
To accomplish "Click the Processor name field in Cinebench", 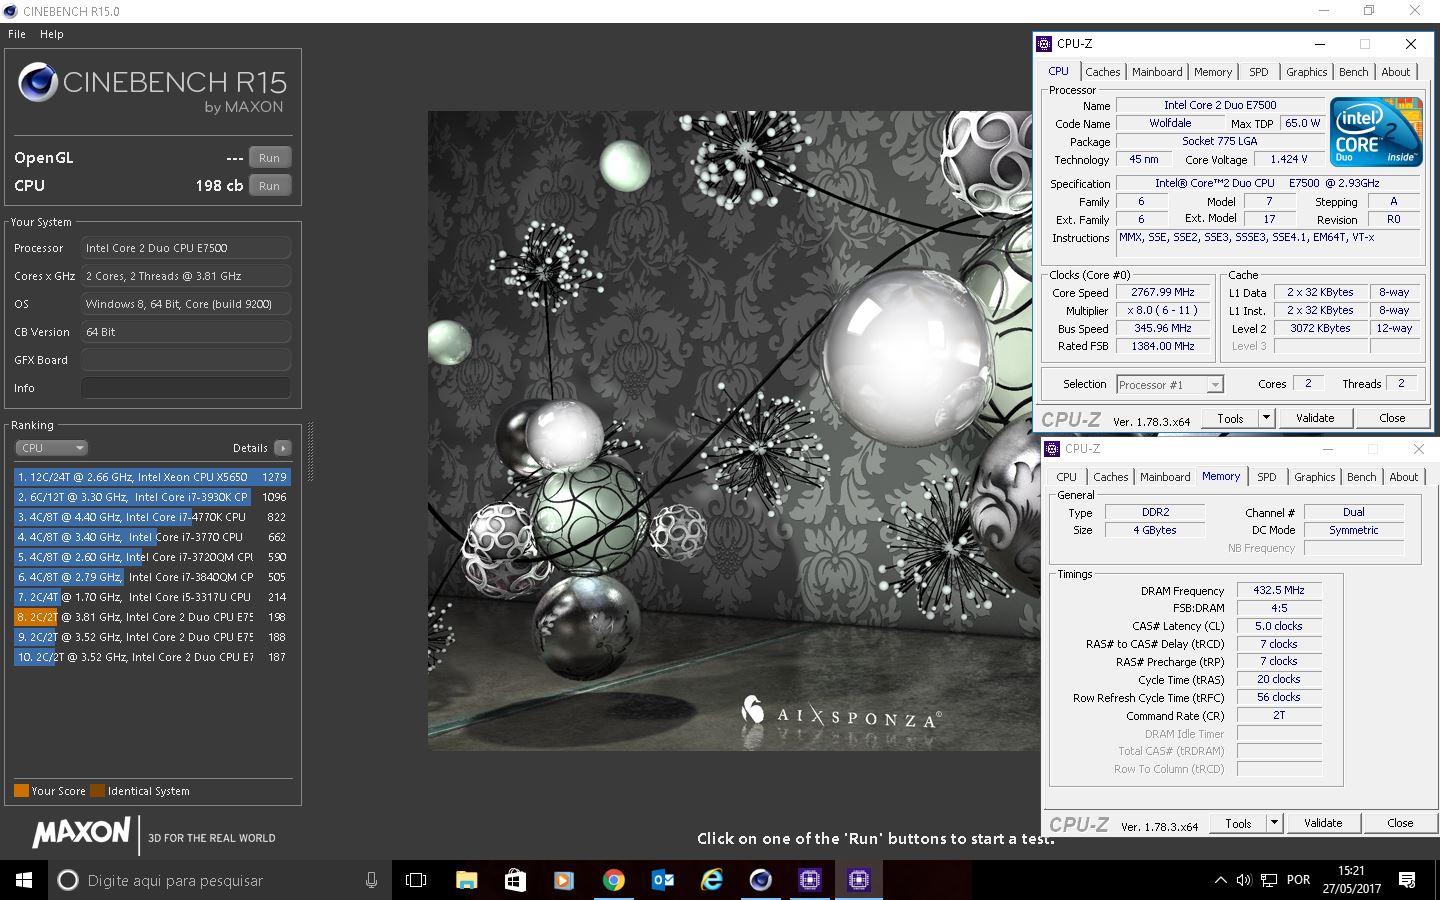I will coord(186,248).
